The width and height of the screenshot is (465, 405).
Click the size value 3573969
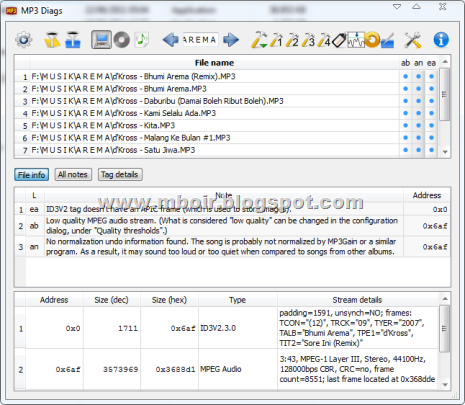click(121, 369)
